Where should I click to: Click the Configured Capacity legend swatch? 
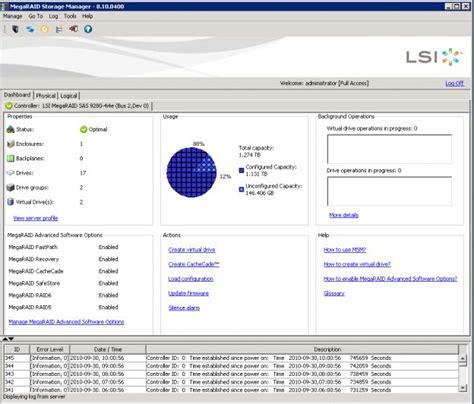click(241, 170)
